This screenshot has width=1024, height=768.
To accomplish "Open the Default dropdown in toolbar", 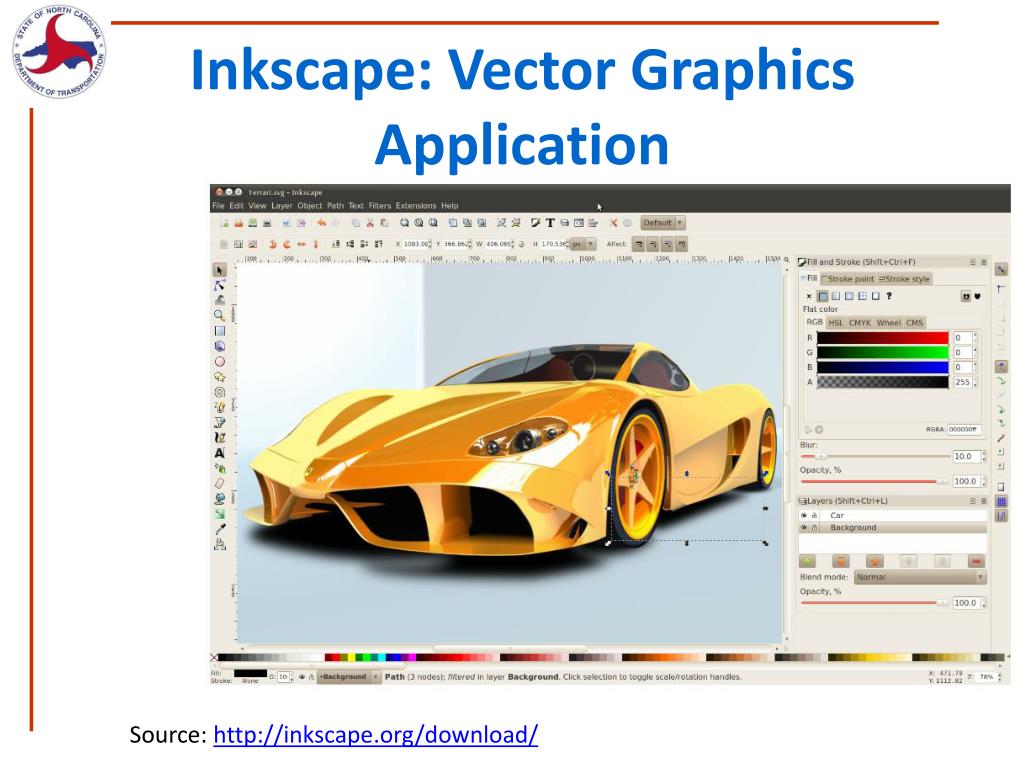I will [x=662, y=223].
